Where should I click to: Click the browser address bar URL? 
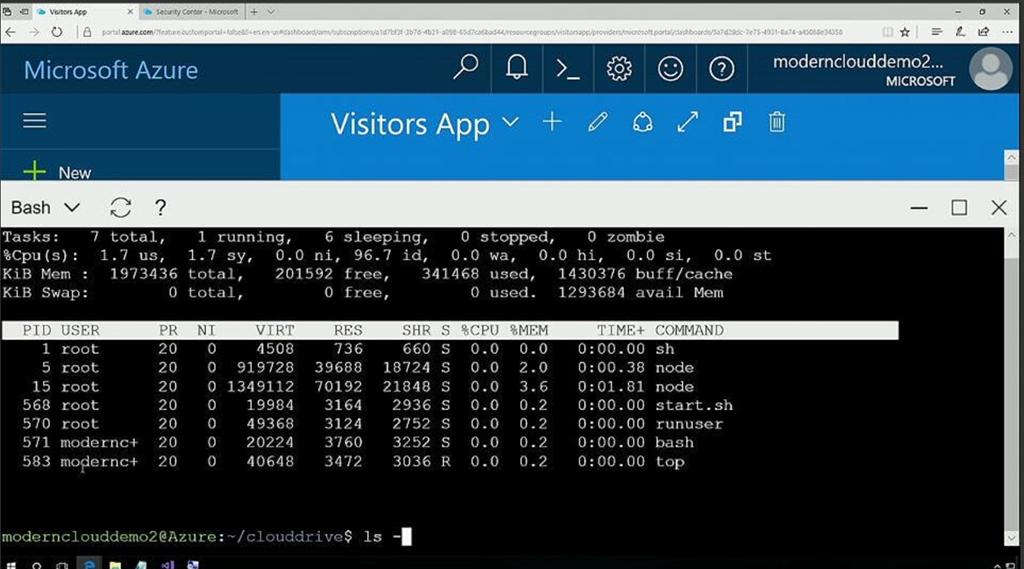(472, 32)
